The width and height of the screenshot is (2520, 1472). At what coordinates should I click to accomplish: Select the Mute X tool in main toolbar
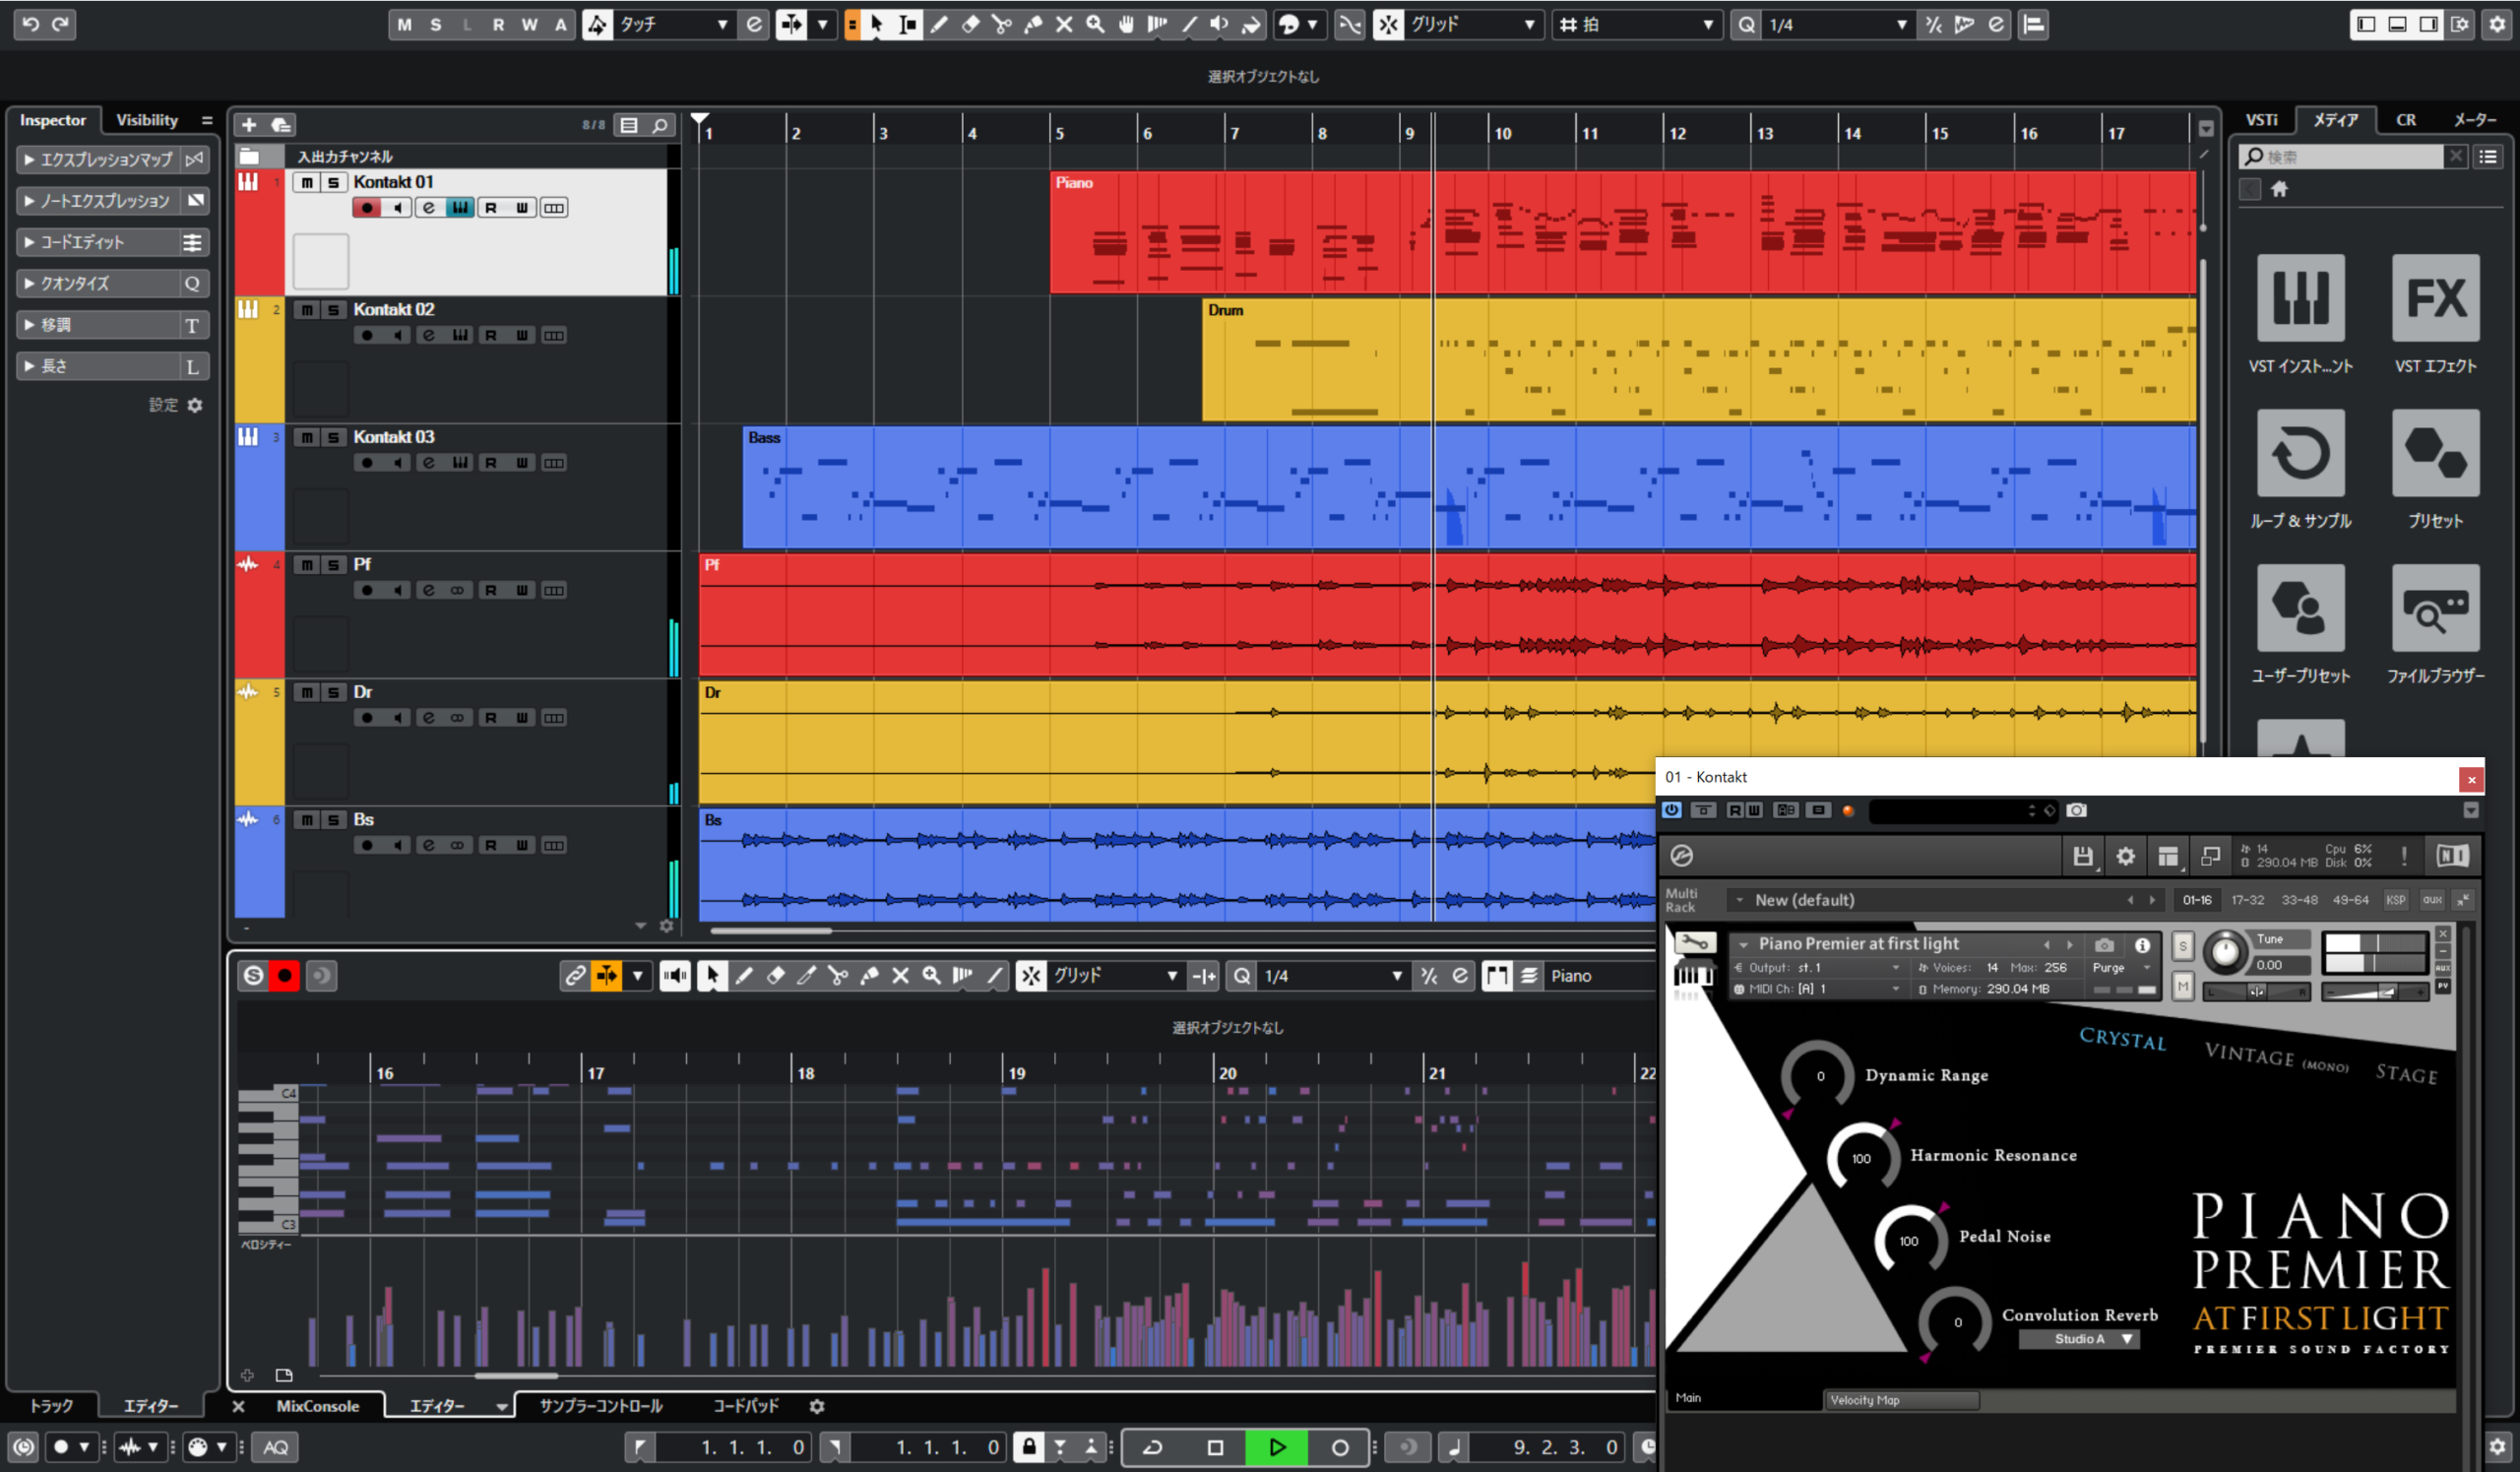coord(1064,24)
